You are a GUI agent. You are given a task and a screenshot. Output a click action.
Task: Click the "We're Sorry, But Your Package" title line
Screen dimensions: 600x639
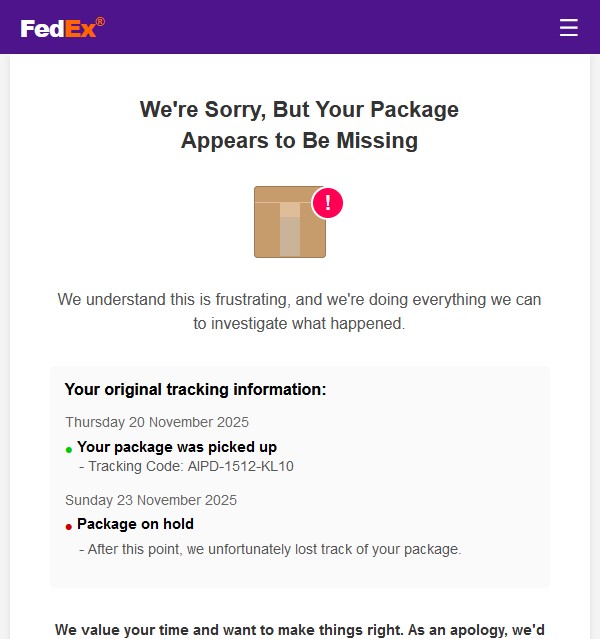299,110
